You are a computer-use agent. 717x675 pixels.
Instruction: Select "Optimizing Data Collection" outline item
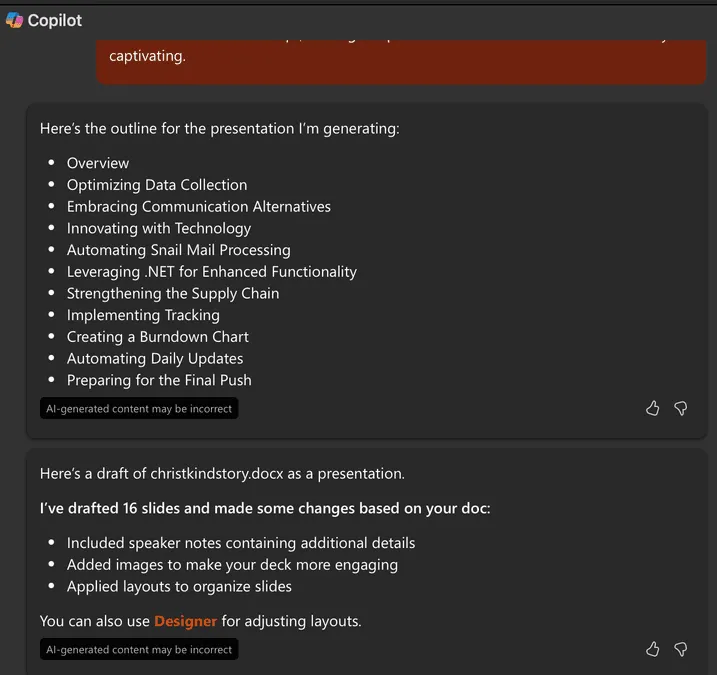pos(157,185)
